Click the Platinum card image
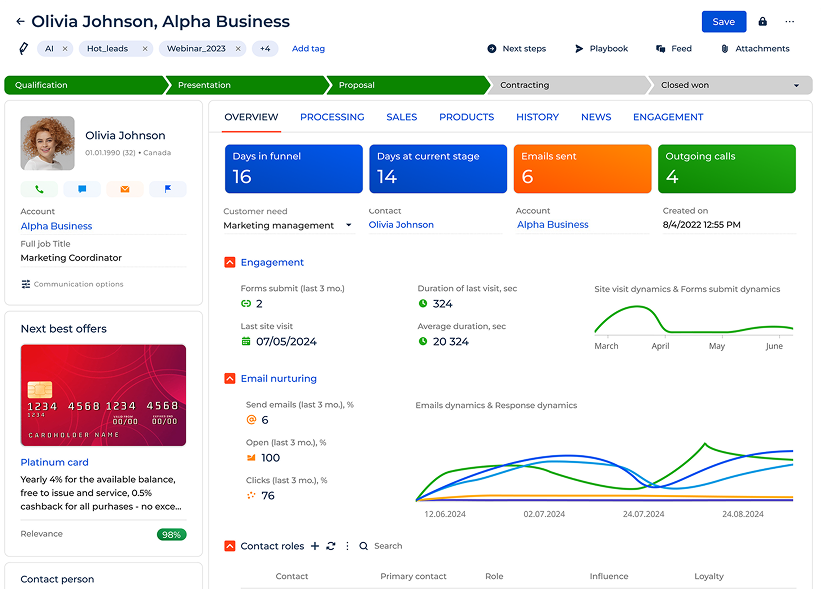 (103, 395)
